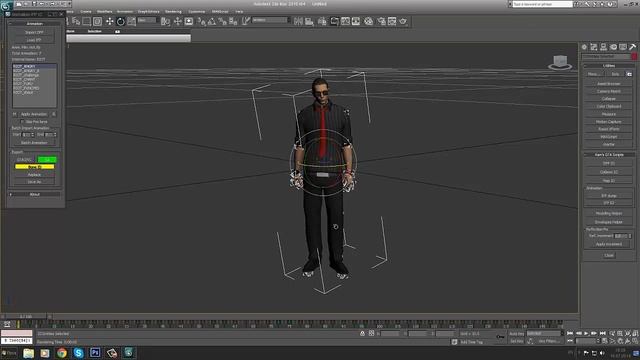Open the Material Editor icon

pos(369,21)
